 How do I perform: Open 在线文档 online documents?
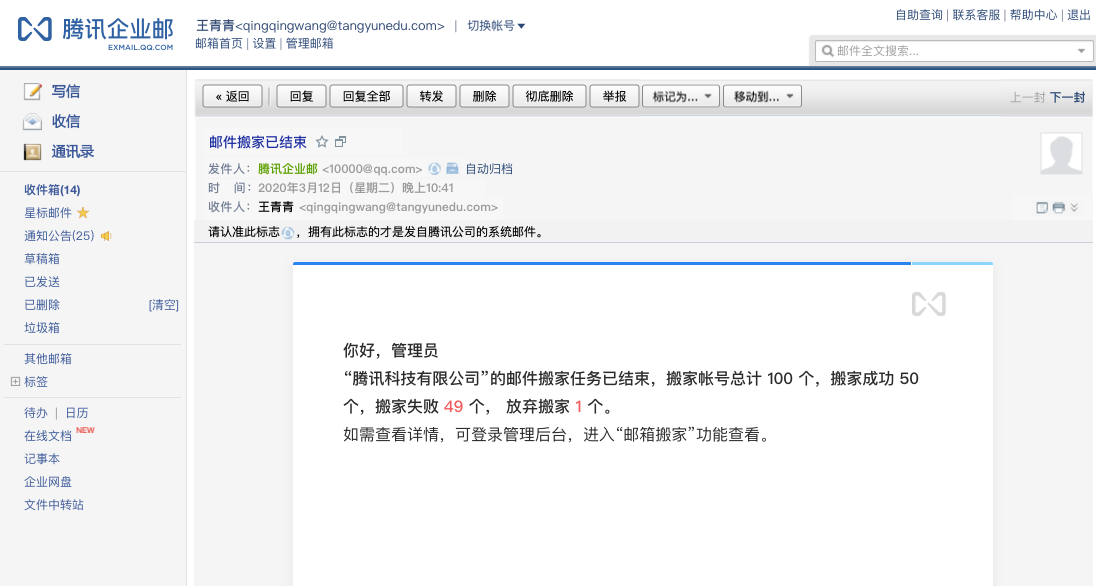[x=48, y=436]
